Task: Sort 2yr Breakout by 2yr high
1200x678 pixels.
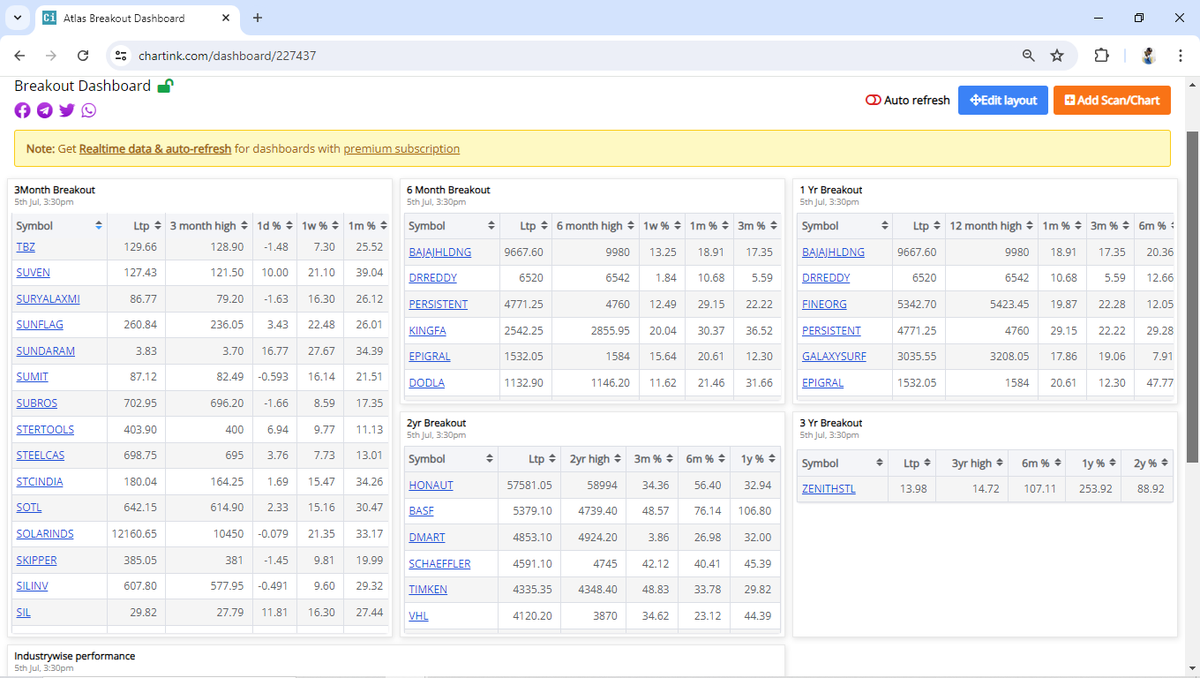Action: (x=595, y=459)
